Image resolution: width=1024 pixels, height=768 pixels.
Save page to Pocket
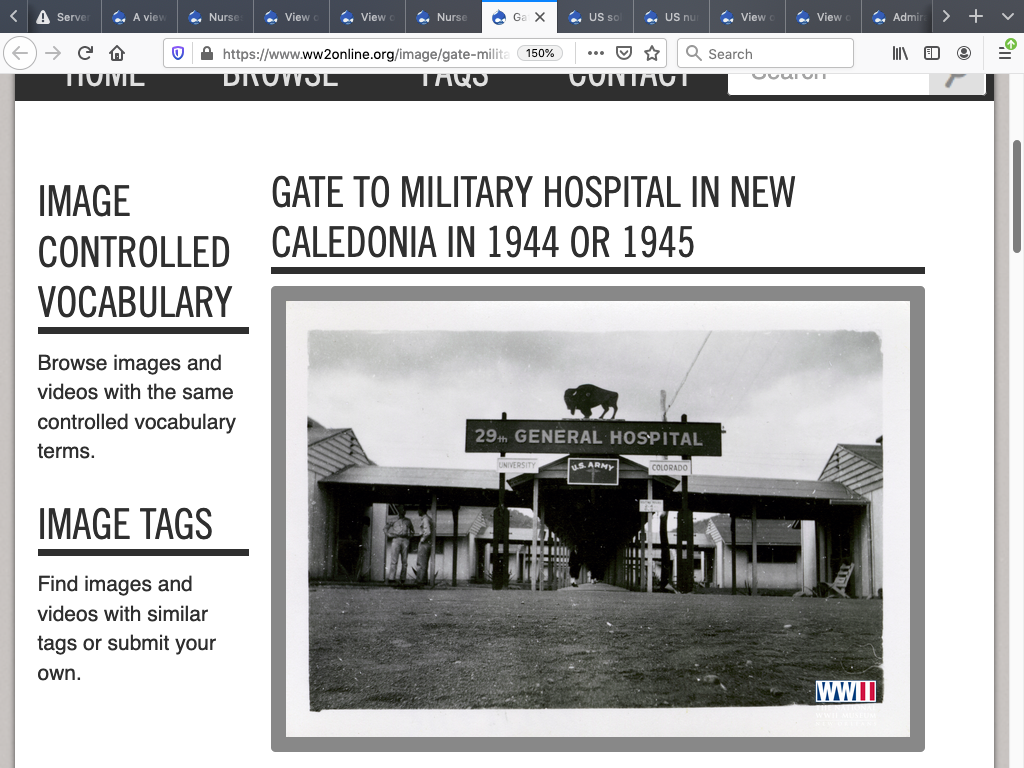pos(624,54)
